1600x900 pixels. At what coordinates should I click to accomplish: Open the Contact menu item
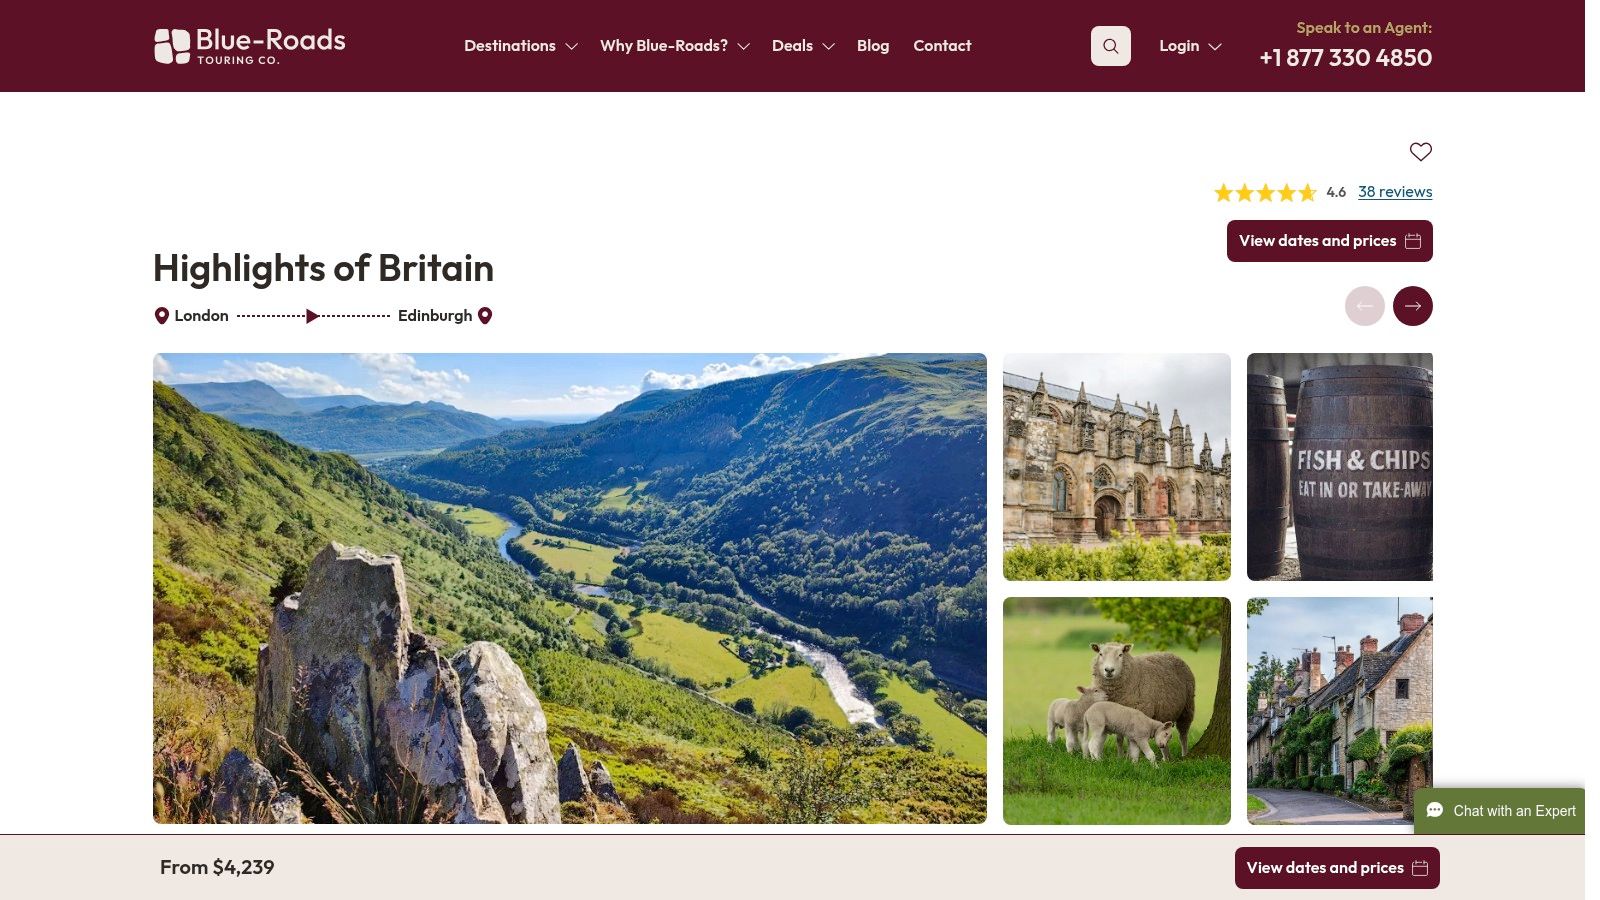point(942,46)
